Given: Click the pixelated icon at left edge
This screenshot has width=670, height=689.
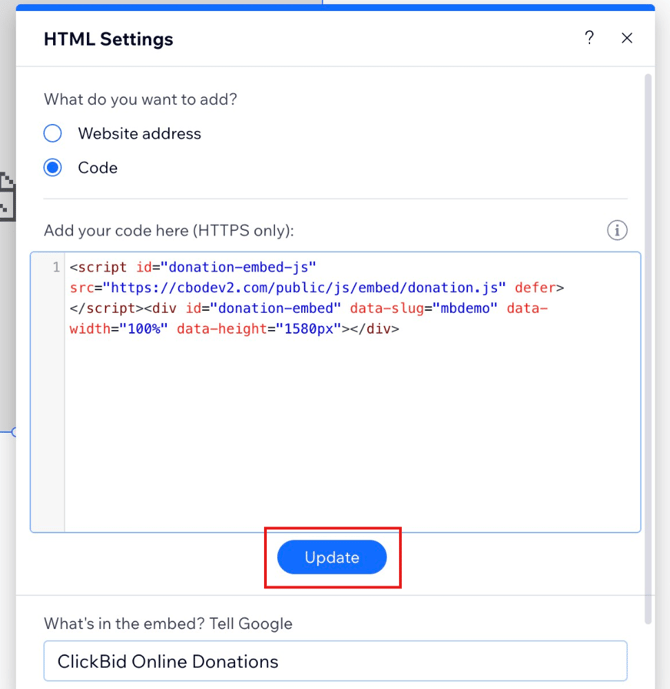Looking at the screenshot, I should pos(7,197).
